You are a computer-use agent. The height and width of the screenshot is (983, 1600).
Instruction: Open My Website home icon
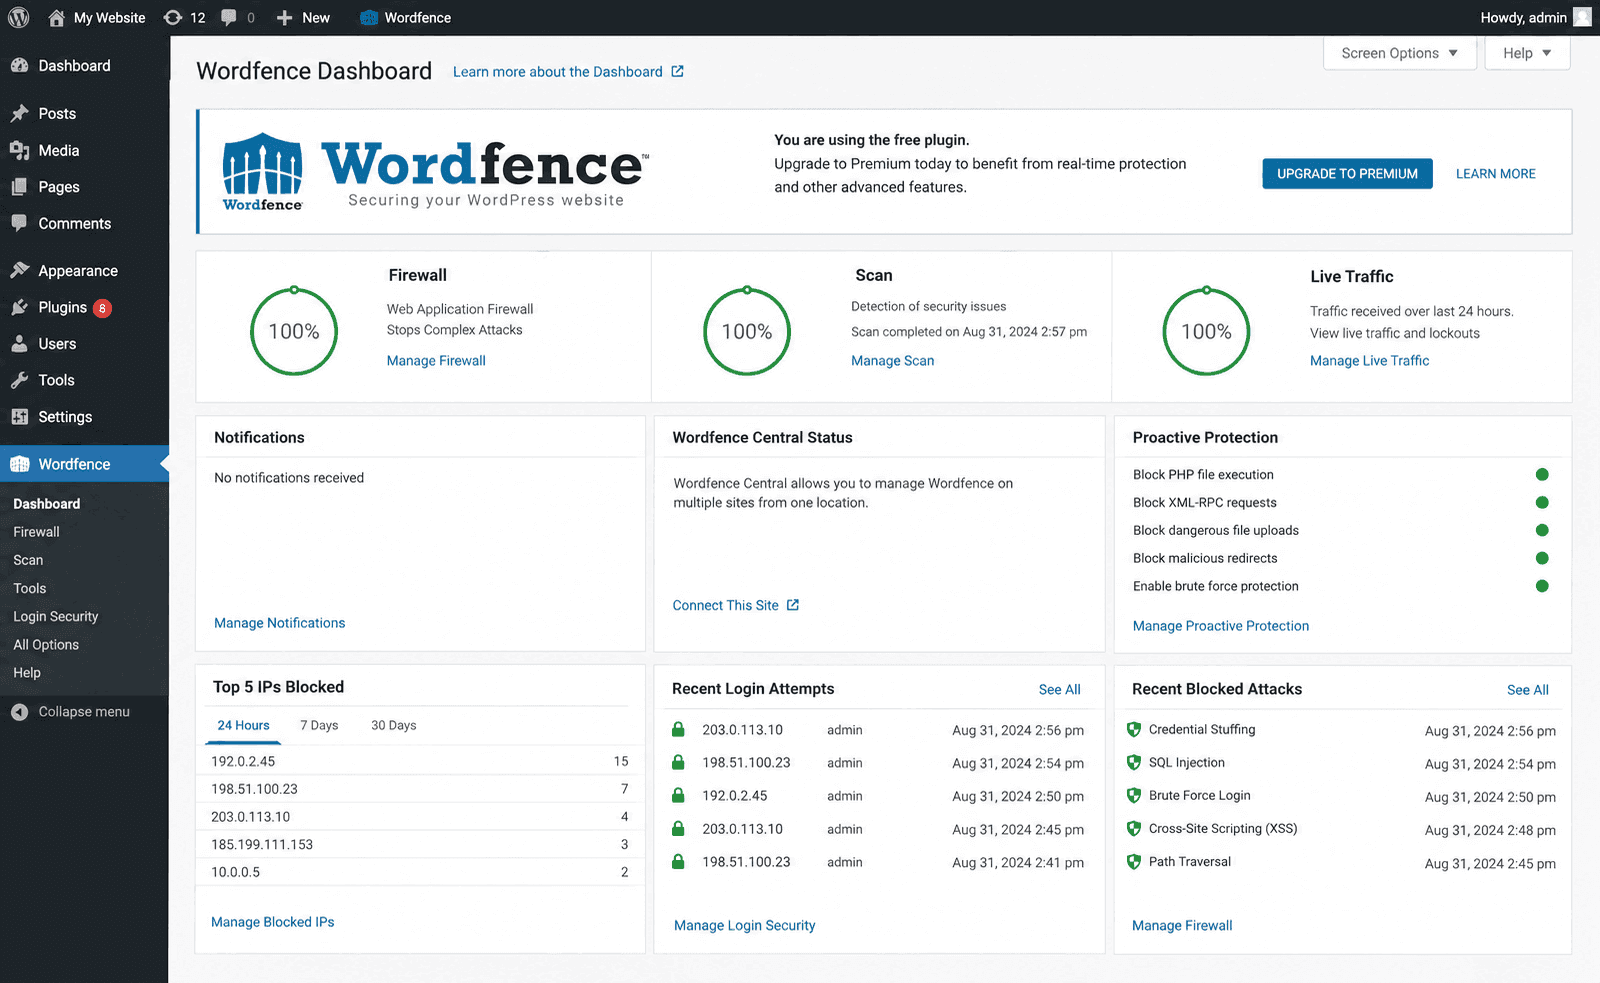(56, 18)
